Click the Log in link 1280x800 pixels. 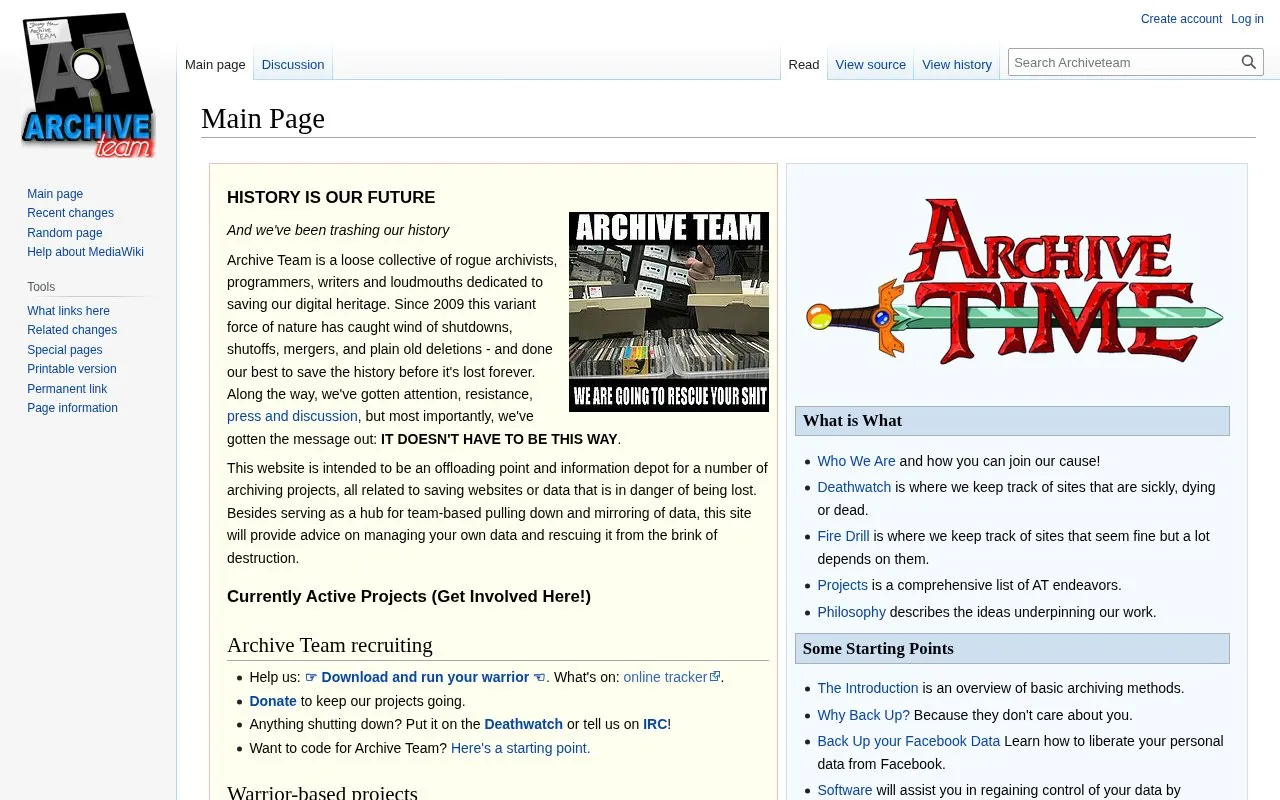pos(1247,19)
